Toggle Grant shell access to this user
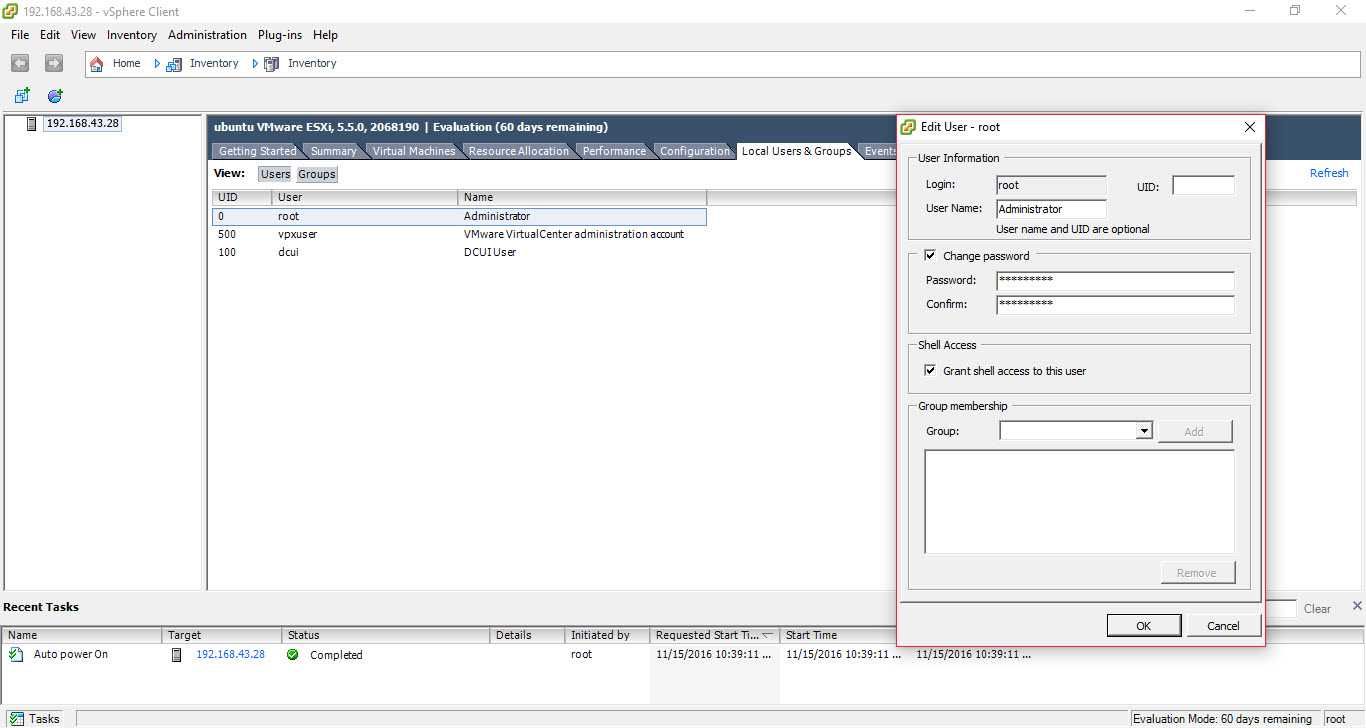The height and width of the screenshot is (728, 1366). pyautogui.click(x=930, y=371)
